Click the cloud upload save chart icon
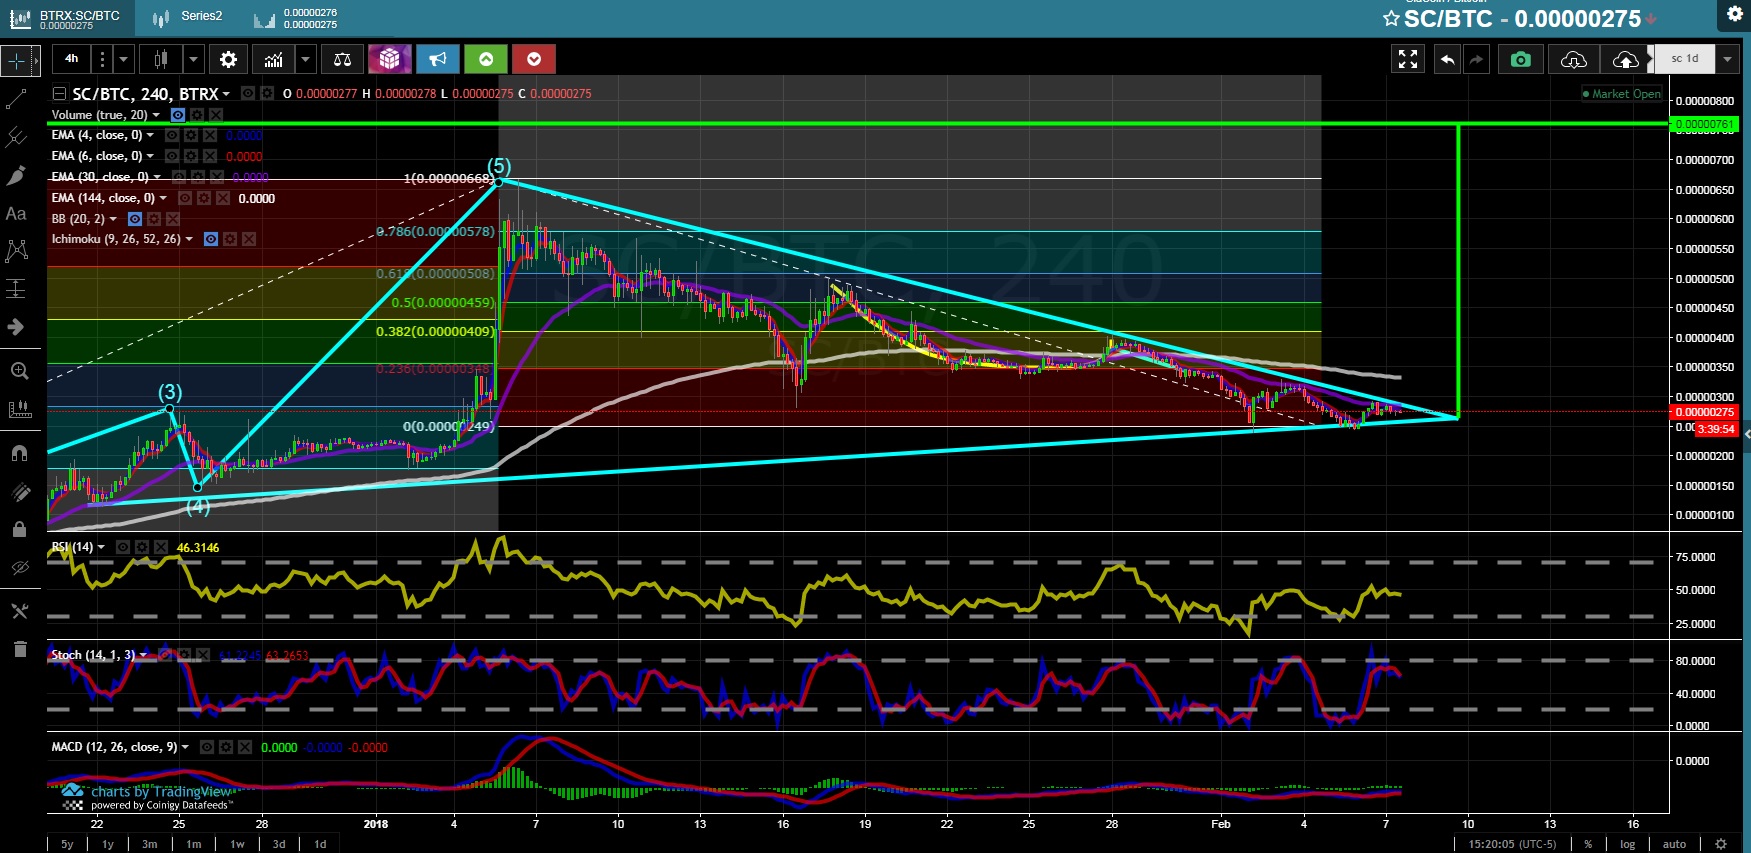The width and height of the screenshot is (1751, 853). (1626, 59)
